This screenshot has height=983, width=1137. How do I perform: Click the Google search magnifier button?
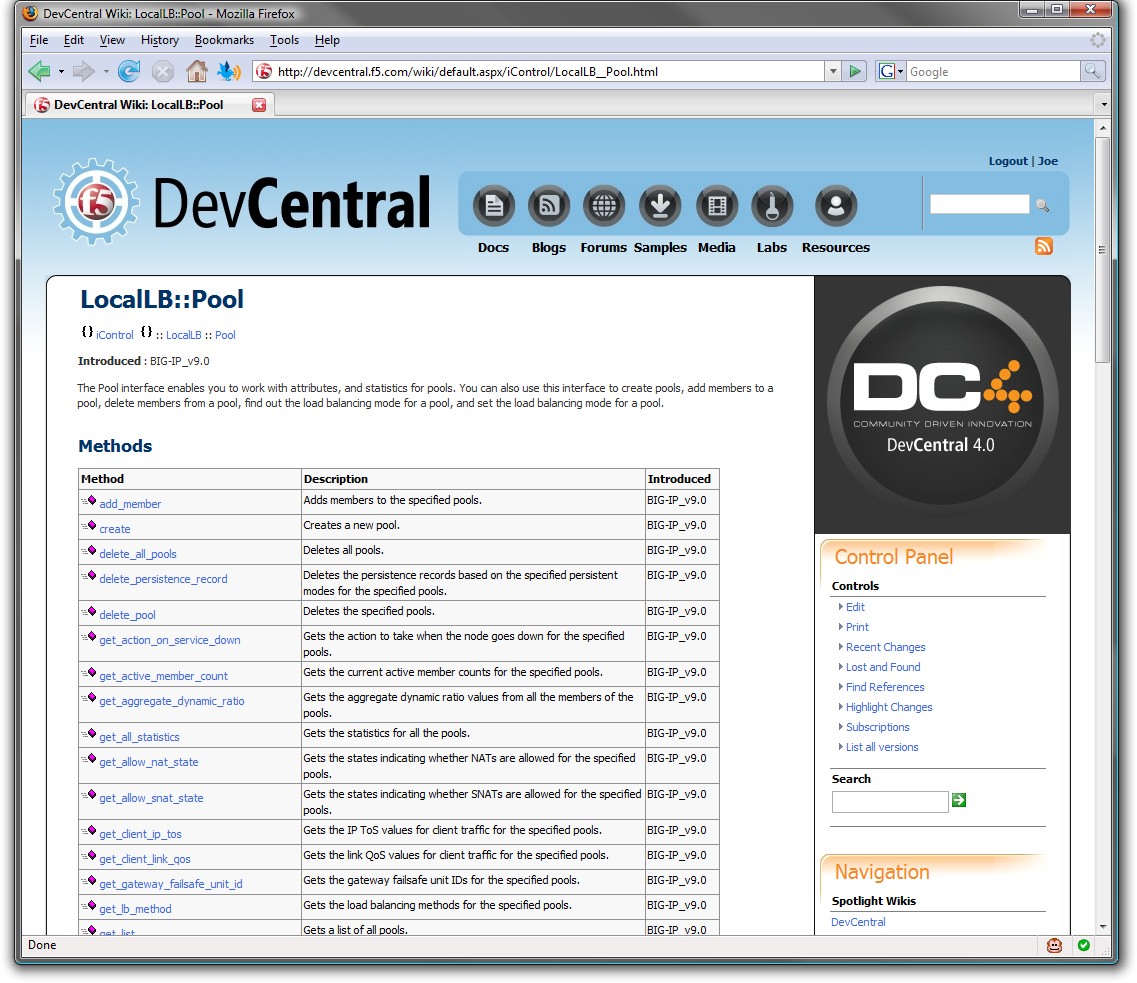tap(1092, 71)
